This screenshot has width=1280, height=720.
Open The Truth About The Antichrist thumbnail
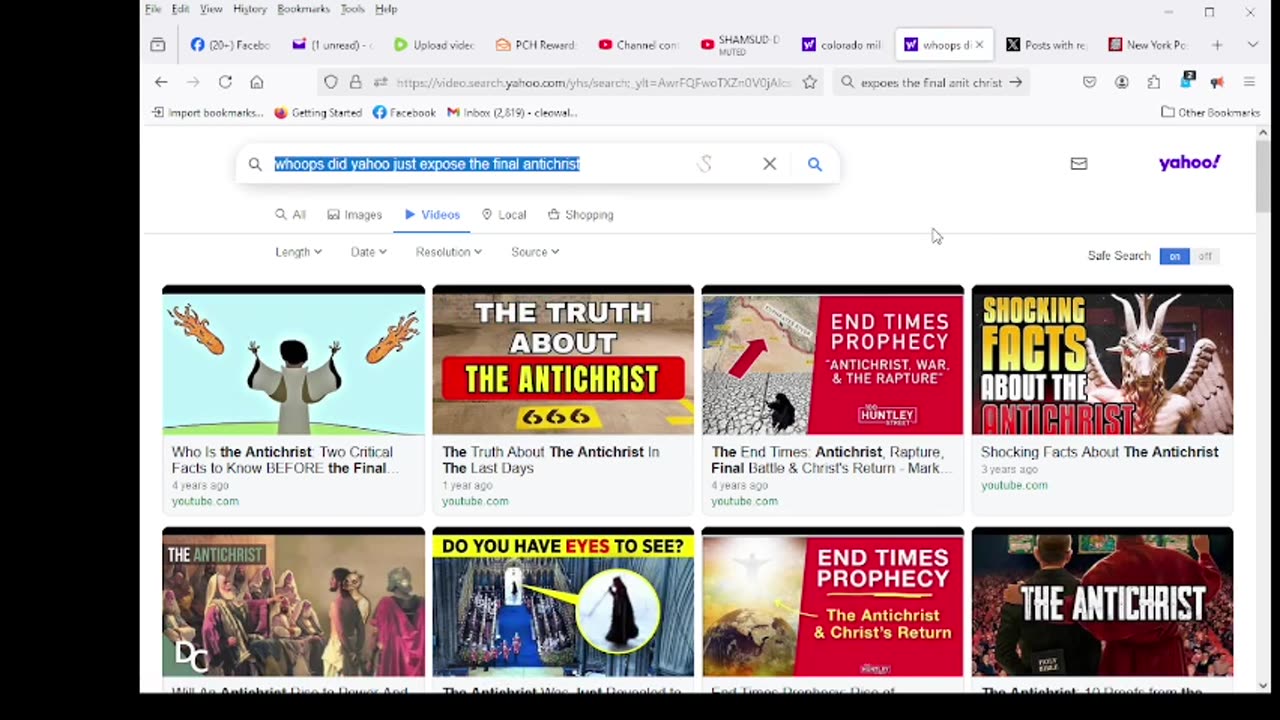(563, 361)
